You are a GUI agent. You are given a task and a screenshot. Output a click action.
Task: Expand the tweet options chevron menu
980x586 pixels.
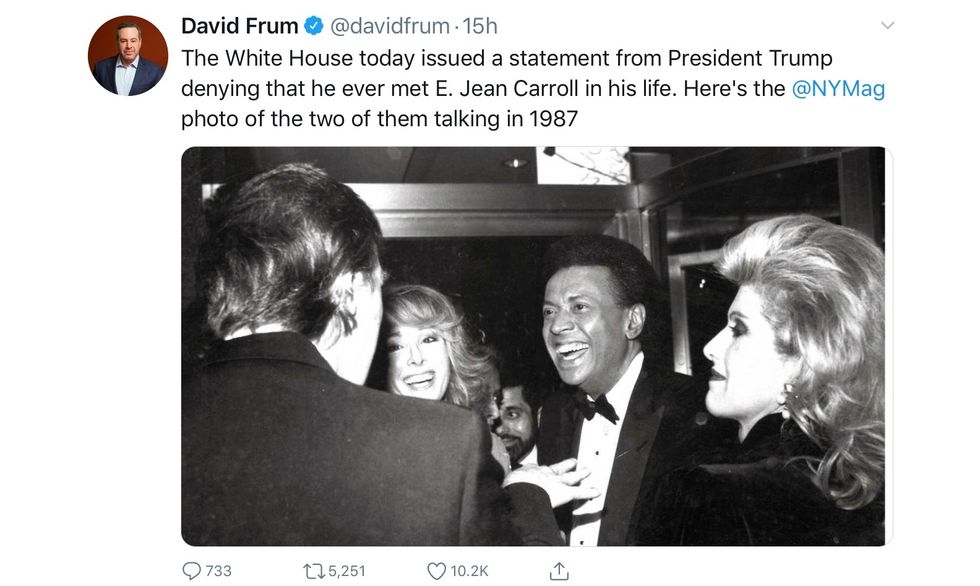(886, 25)
